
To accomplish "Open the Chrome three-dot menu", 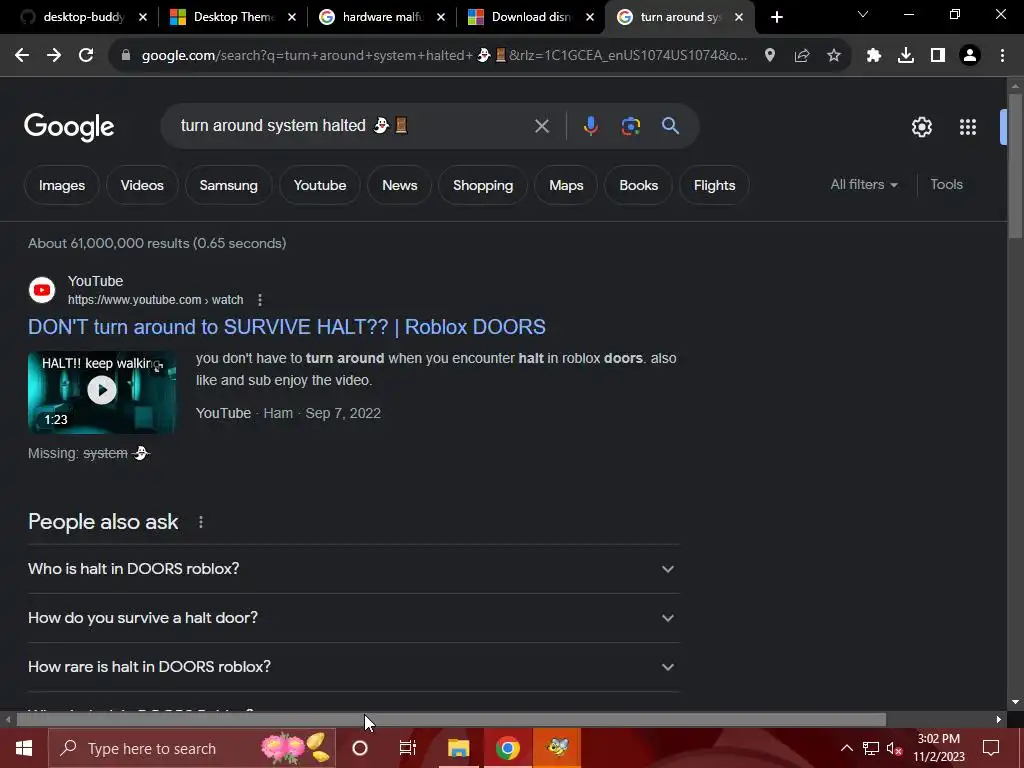I will (x=1002, y=56).
